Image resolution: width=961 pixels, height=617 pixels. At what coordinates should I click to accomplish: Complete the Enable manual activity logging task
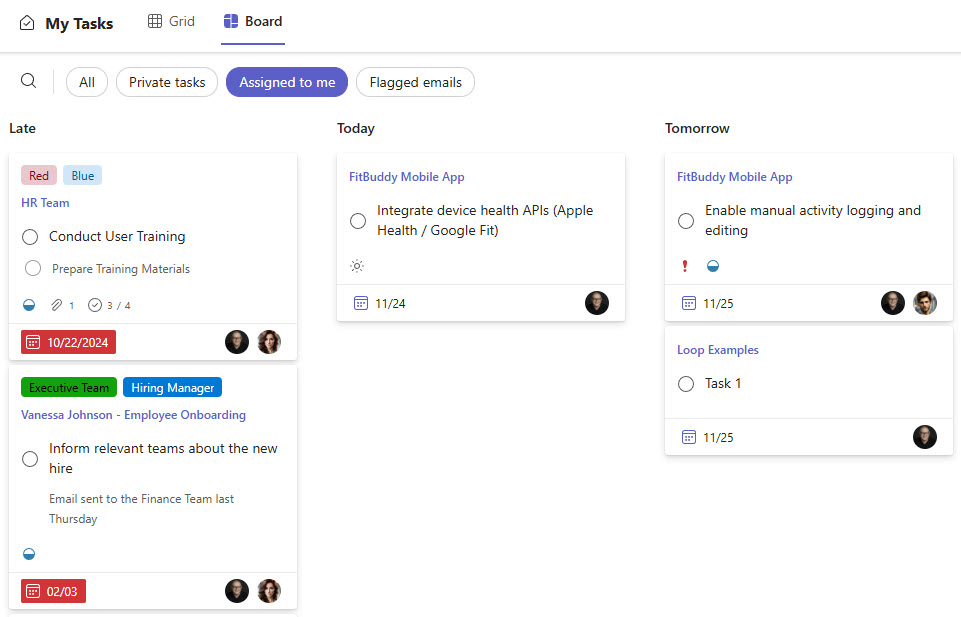(x=686, y=221)
